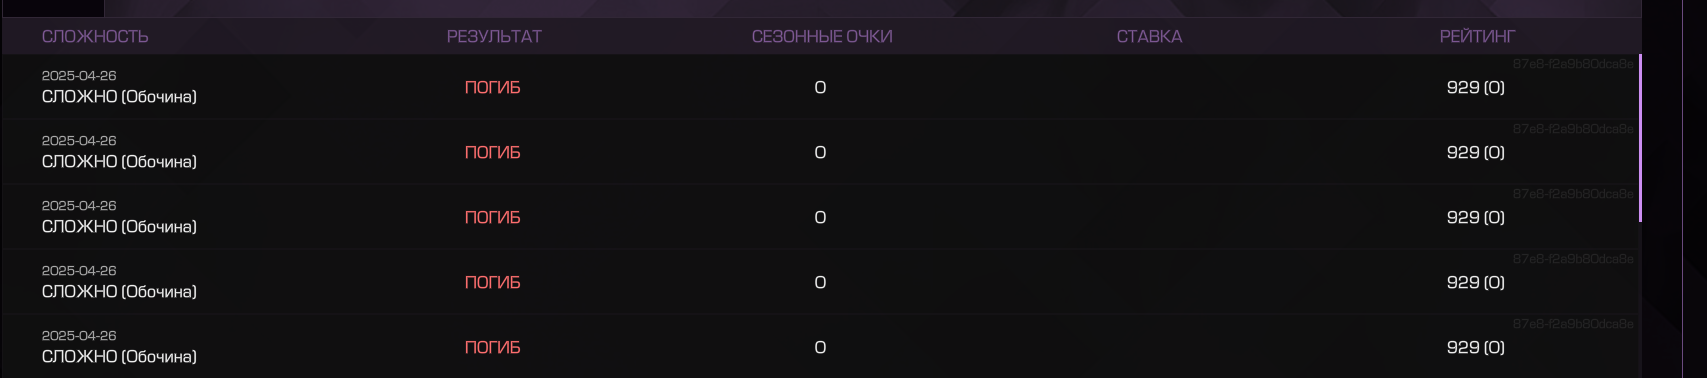
Task: Click the СТАВКА column header
Action: [x=1149, y=37]
